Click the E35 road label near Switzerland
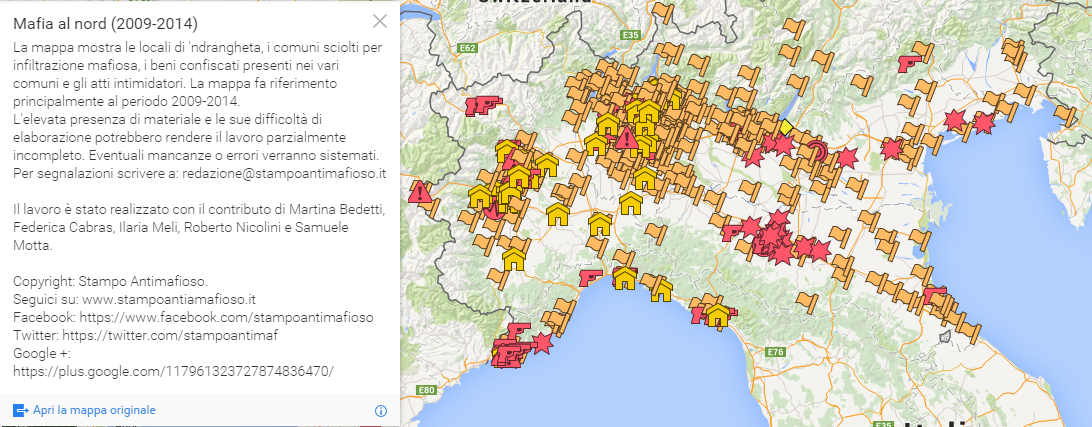The image size is (1092, 427). [x=631, y=35]
